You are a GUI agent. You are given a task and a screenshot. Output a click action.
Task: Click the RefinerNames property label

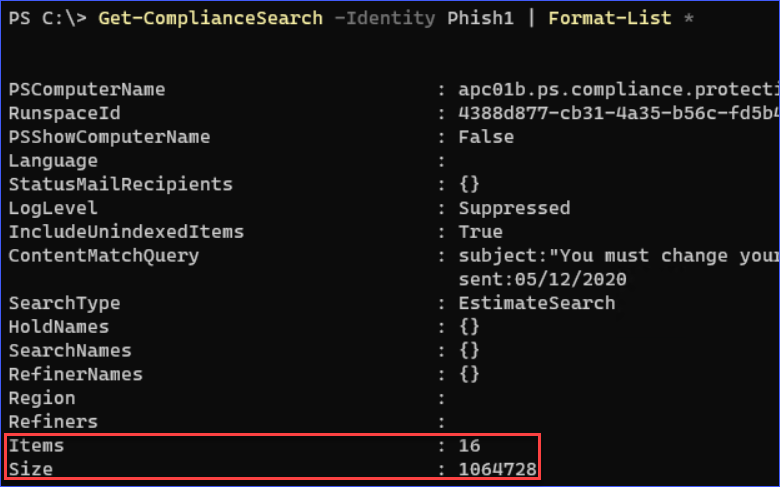[76, 374]
